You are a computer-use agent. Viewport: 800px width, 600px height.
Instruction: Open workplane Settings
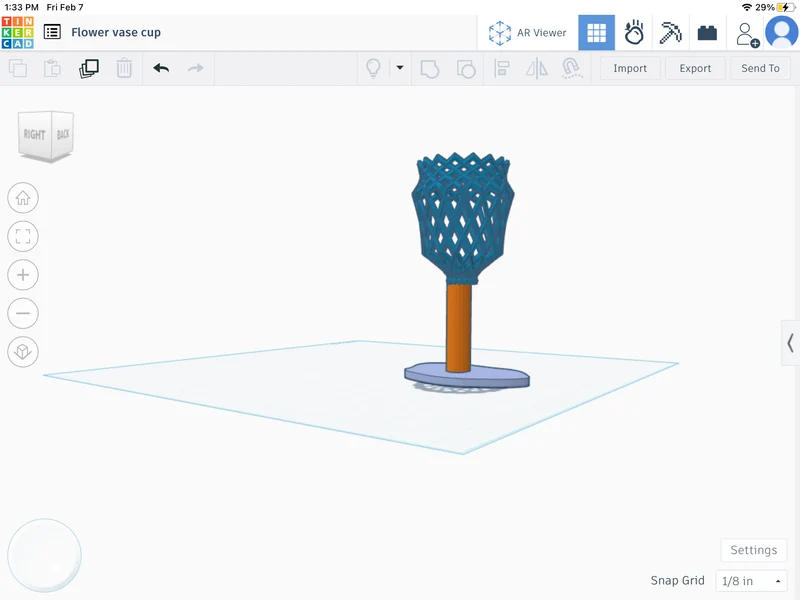(x=753, y=550)
